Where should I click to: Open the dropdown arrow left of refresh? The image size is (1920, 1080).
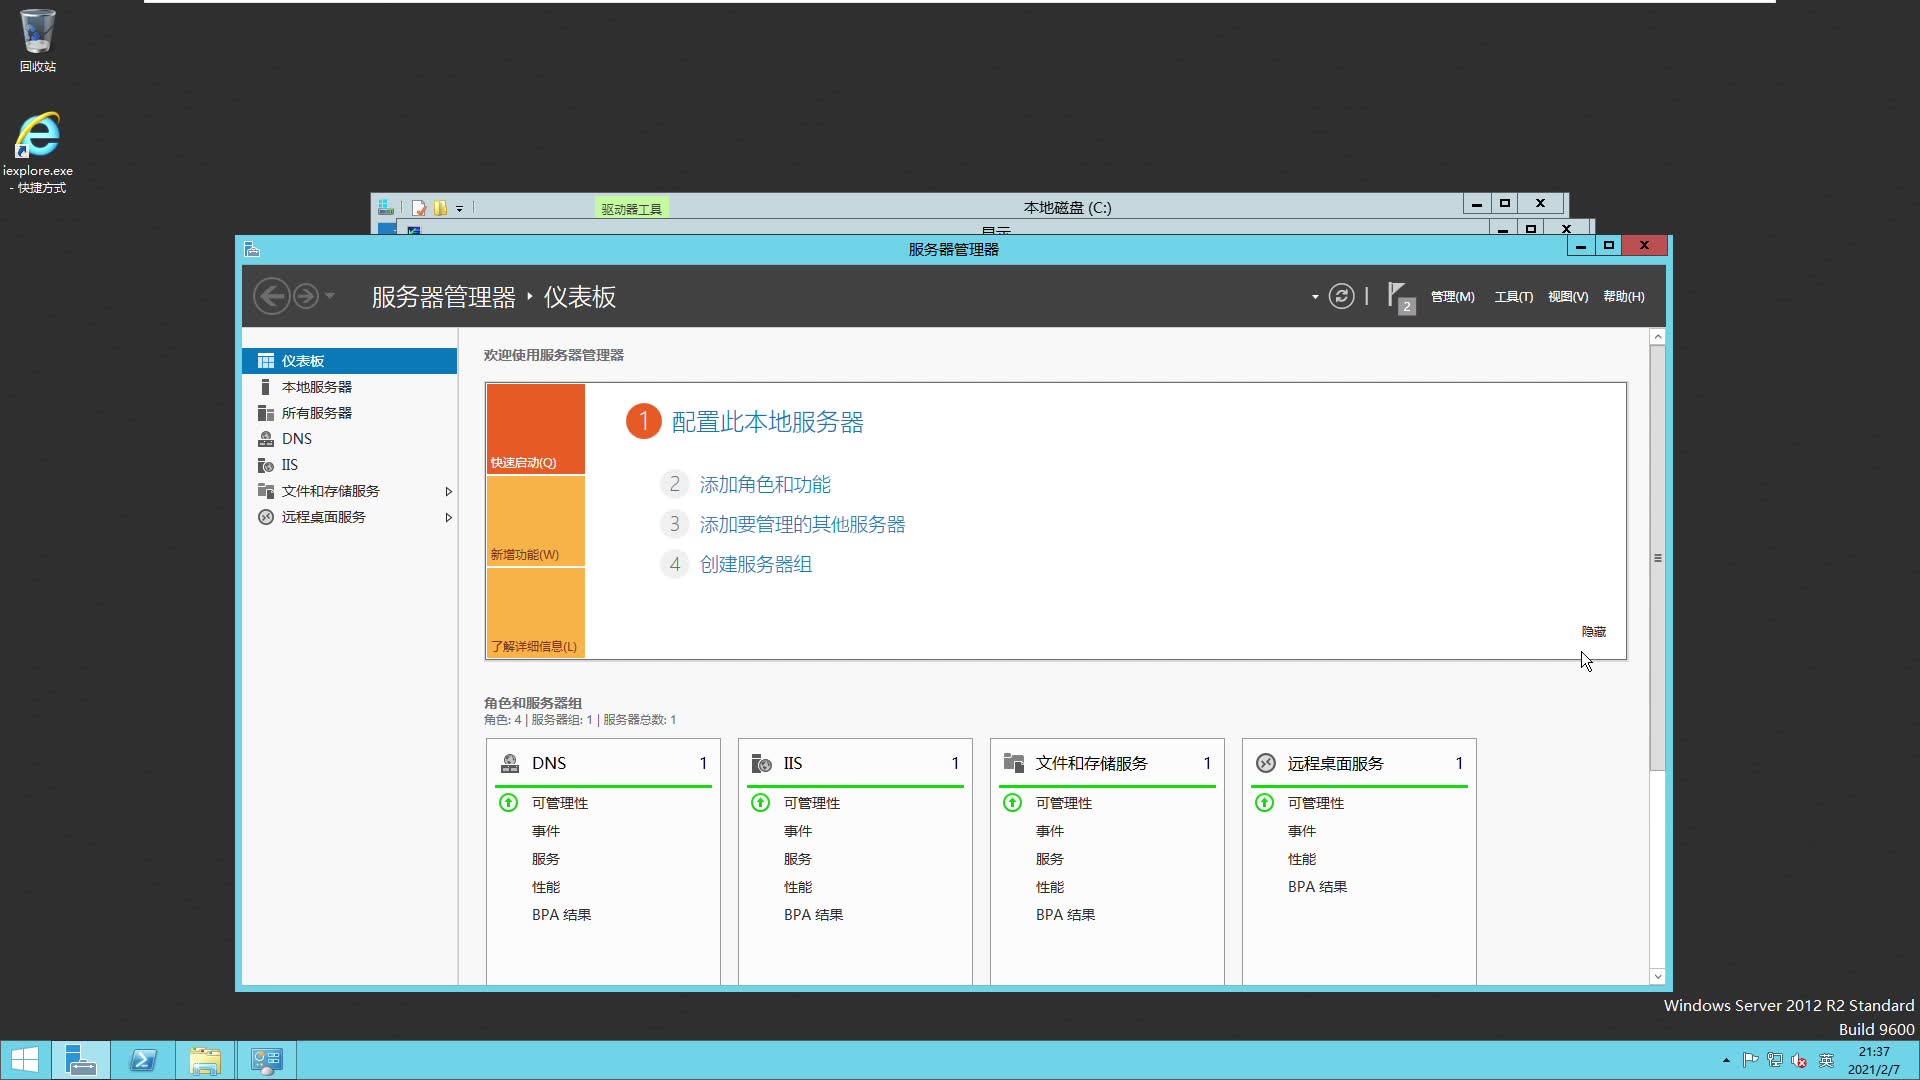[x=1315, y=297]
